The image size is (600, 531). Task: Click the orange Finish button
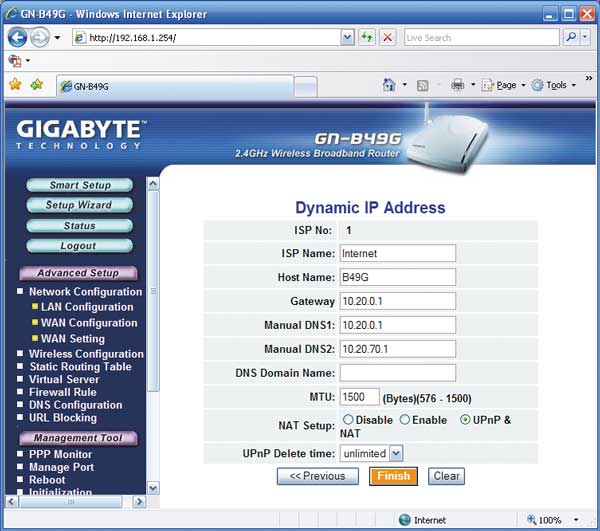(x=393, y=477)
